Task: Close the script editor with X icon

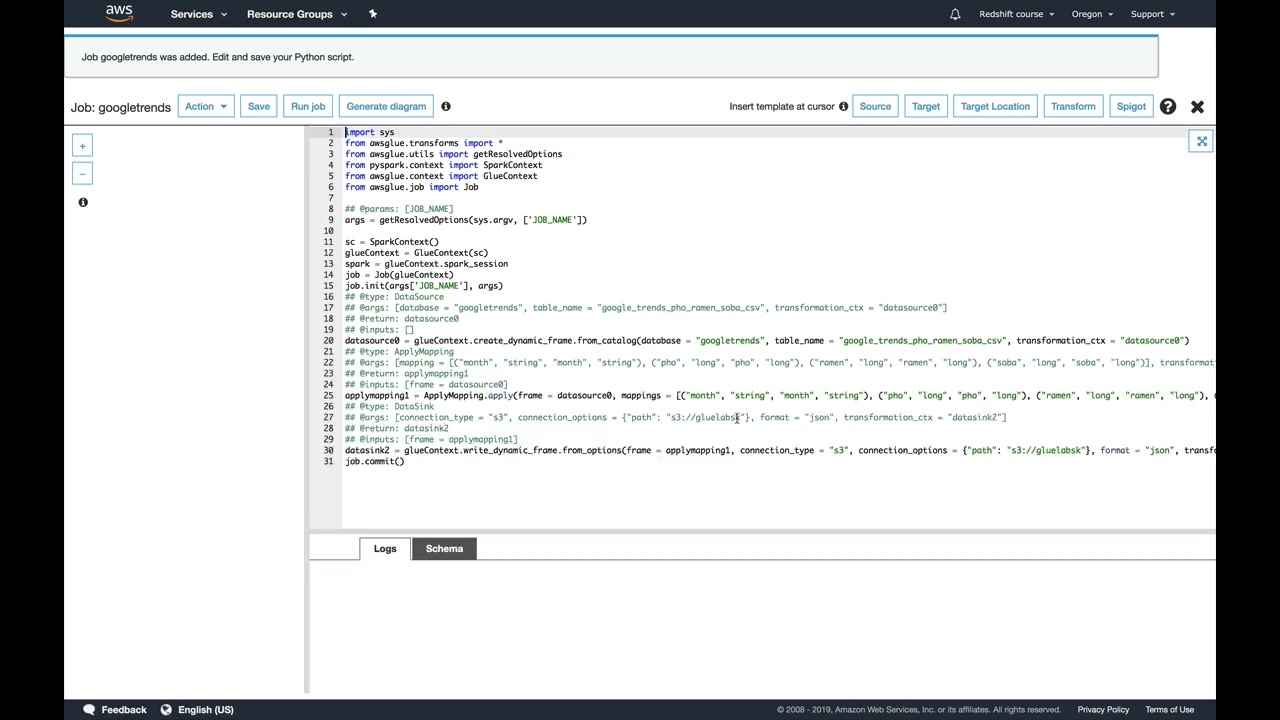Action: [x=1197, y=106]
